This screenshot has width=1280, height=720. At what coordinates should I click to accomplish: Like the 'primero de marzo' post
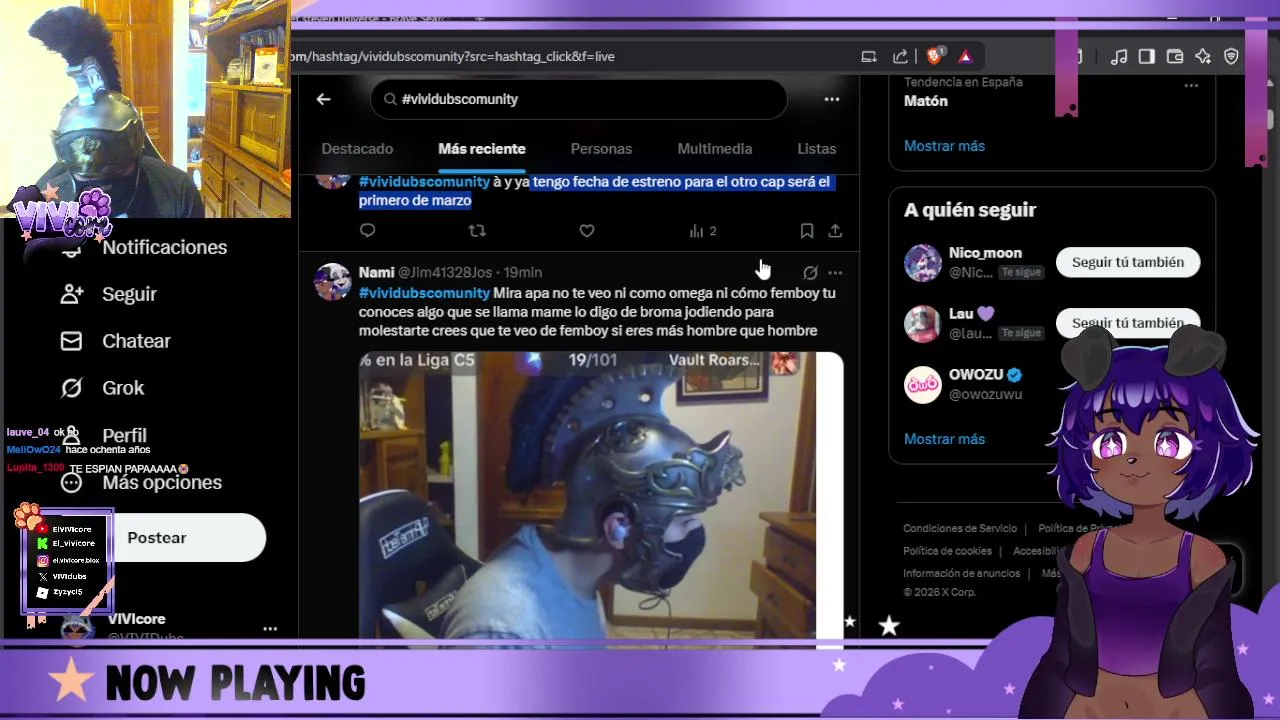(x=587, y=231)
